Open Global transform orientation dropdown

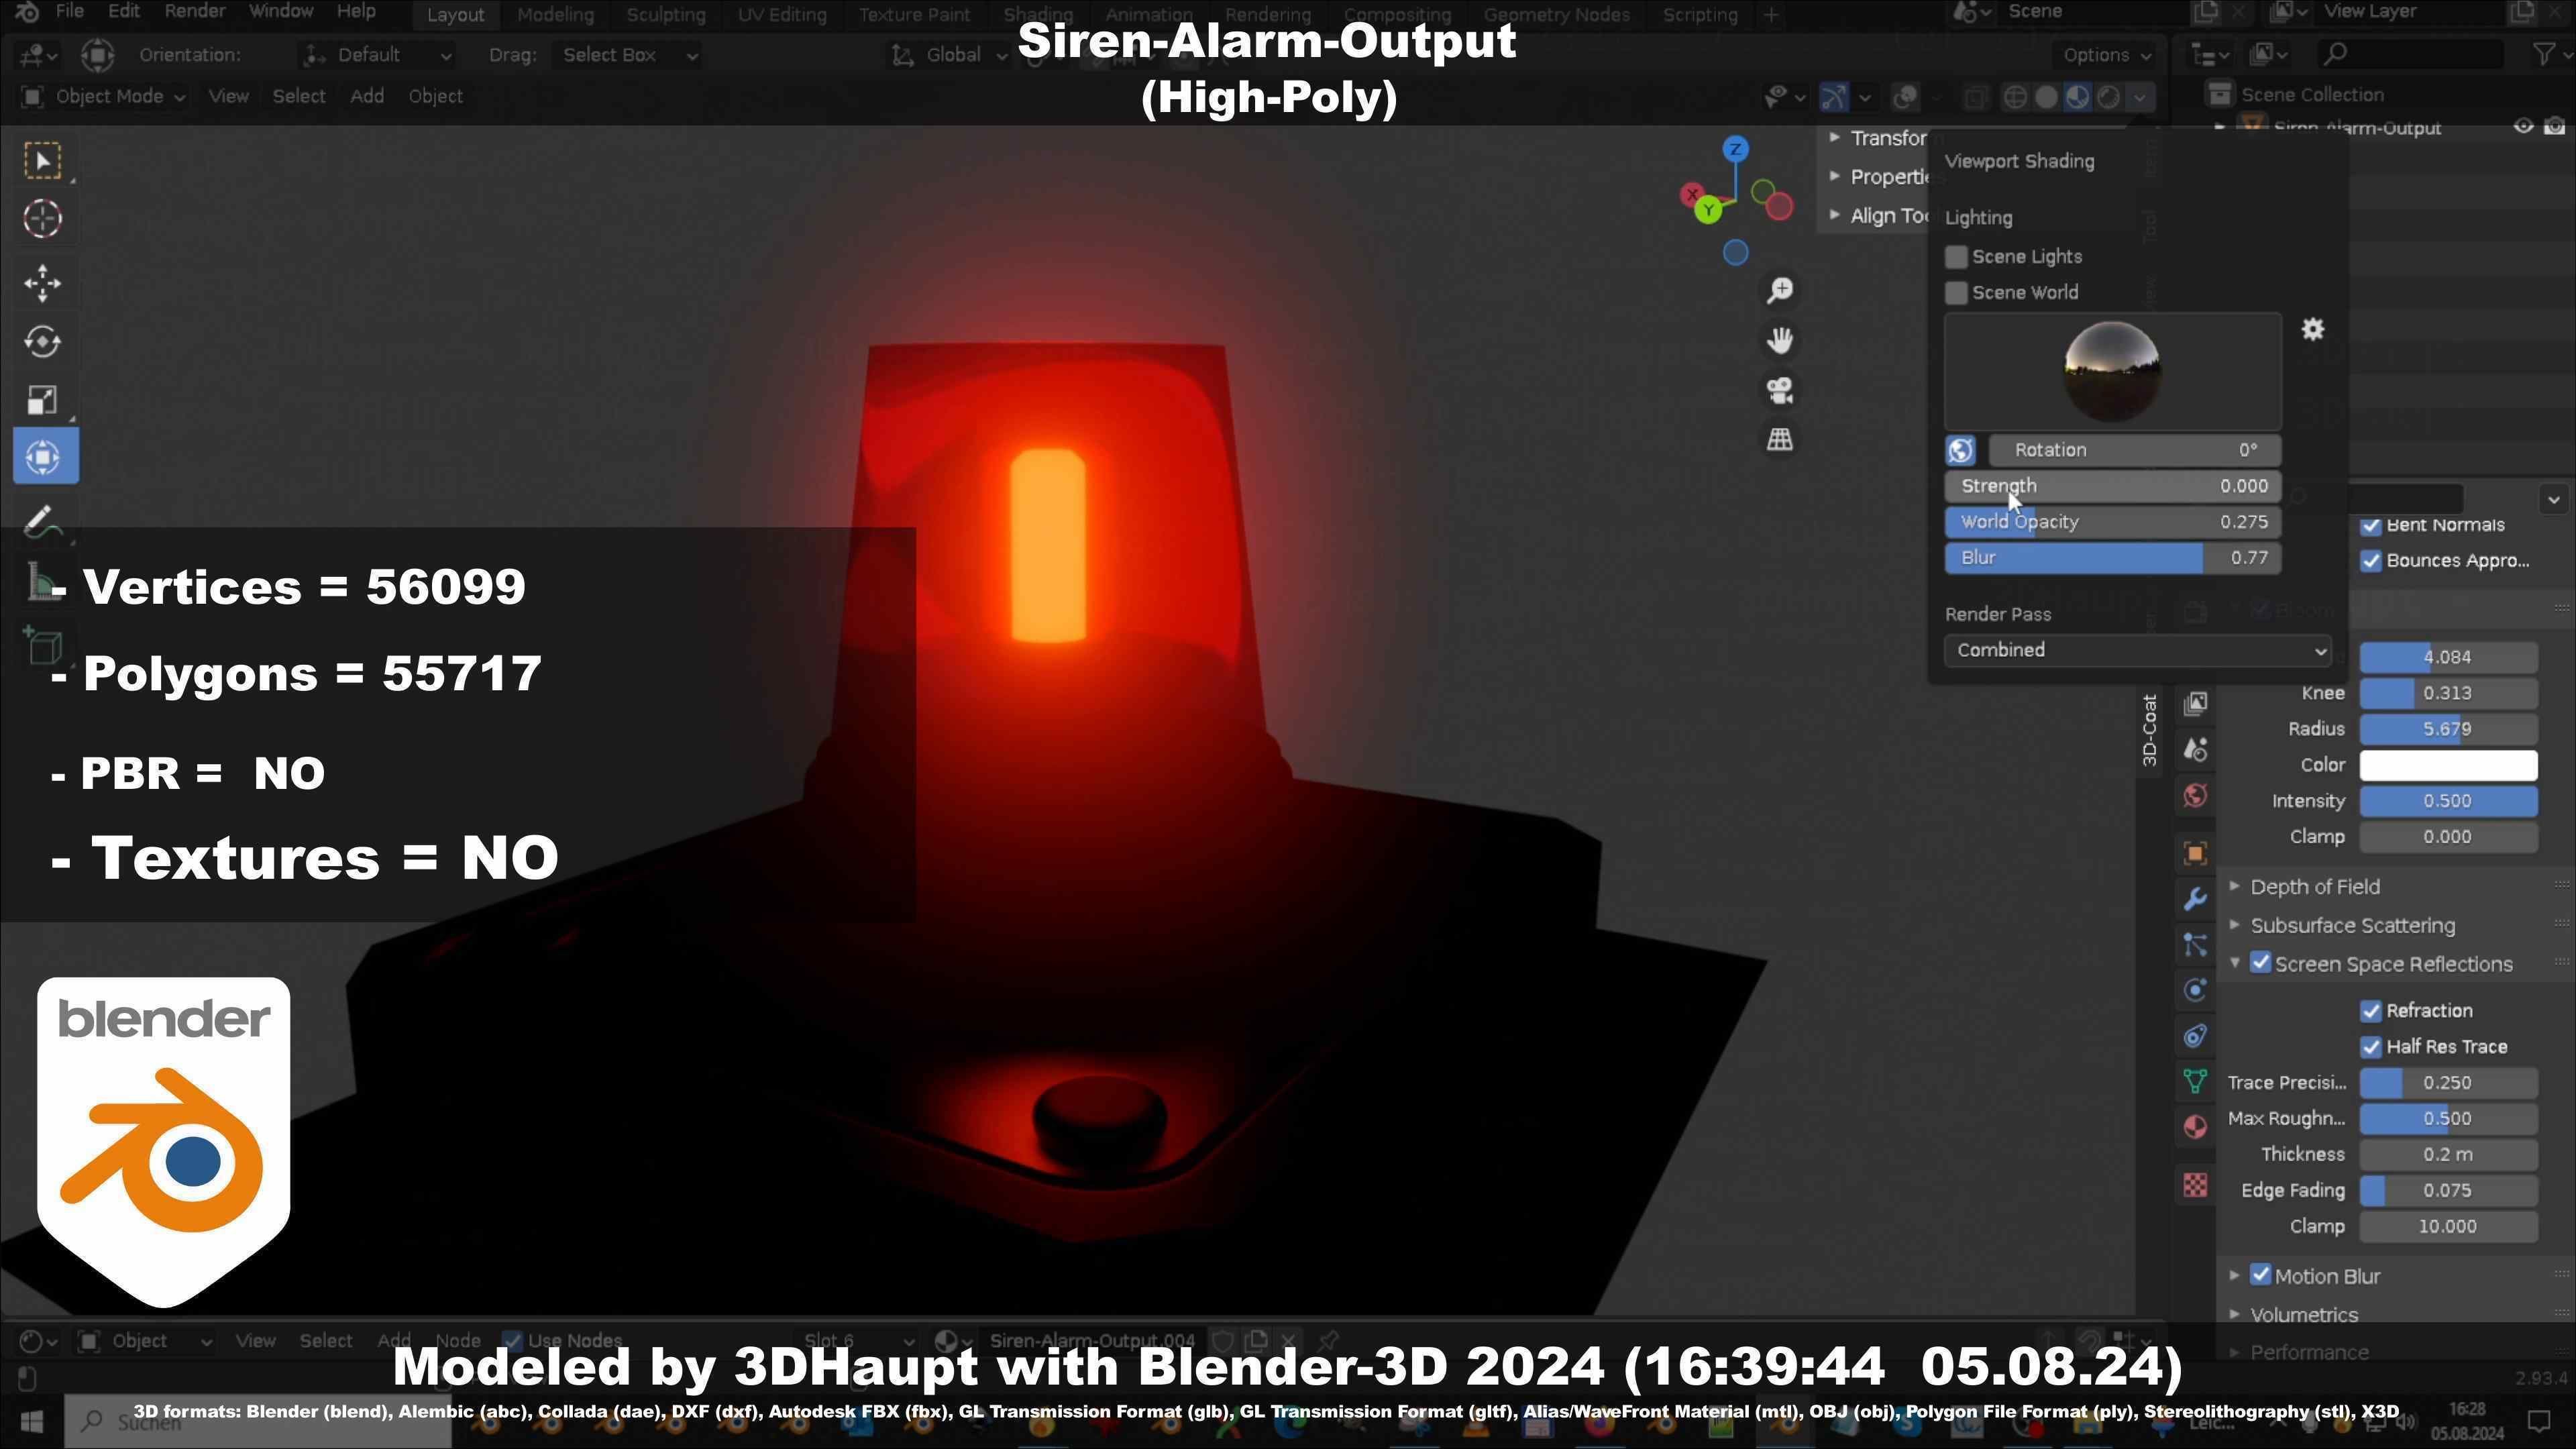(x=949, y=55)
